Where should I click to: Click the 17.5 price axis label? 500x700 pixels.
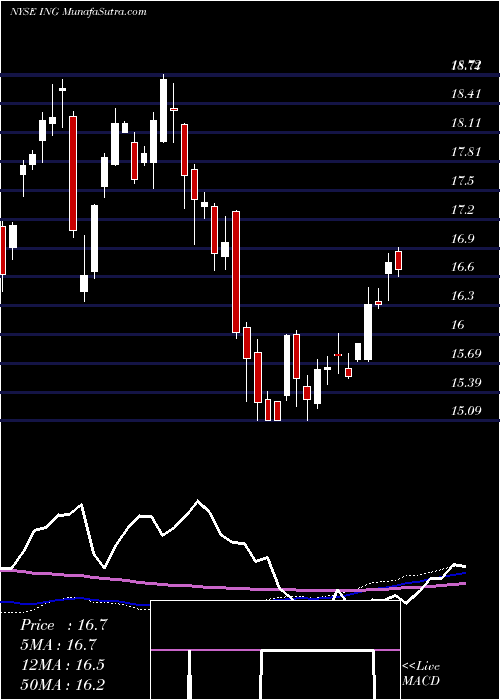click(462, 181)
